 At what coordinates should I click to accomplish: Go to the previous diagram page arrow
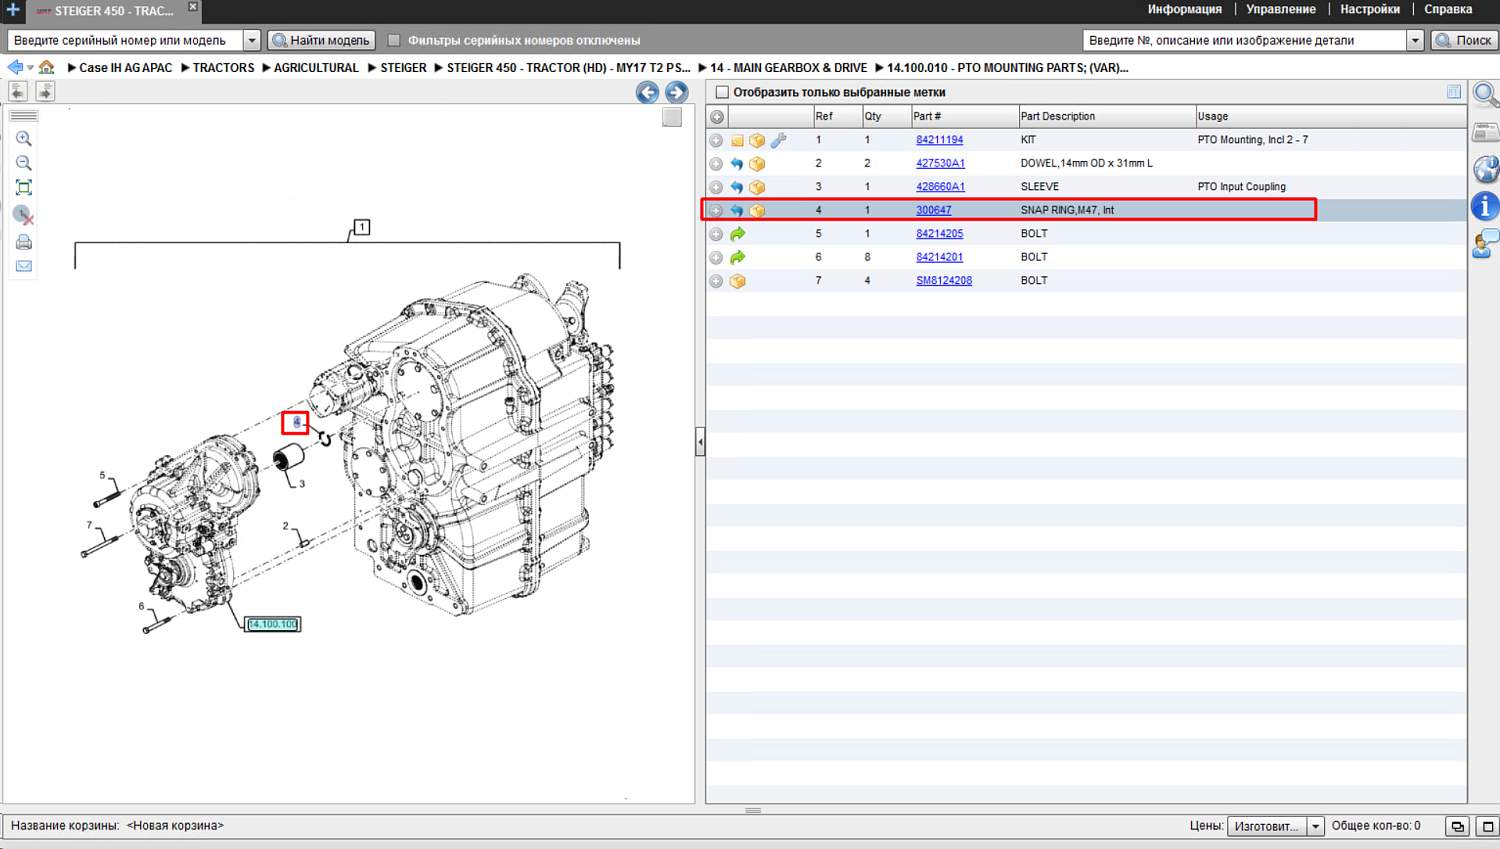click(x=647, y=93)
